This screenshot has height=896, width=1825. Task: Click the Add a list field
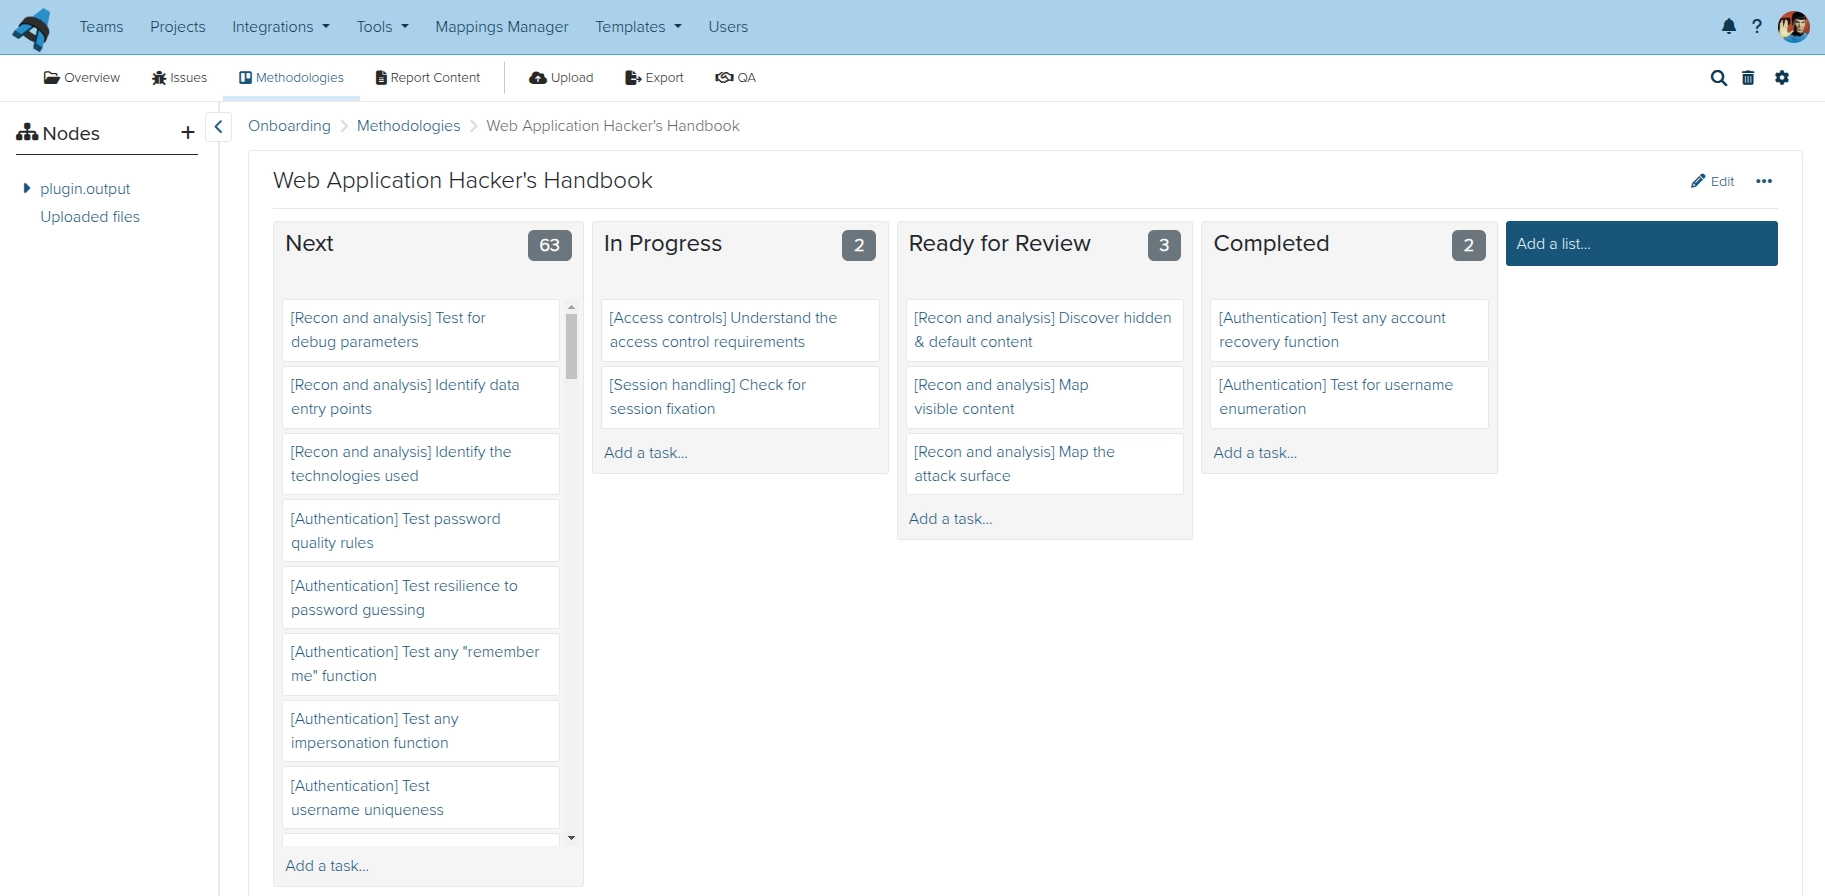pyautogui.click(x=1642, y=244)
